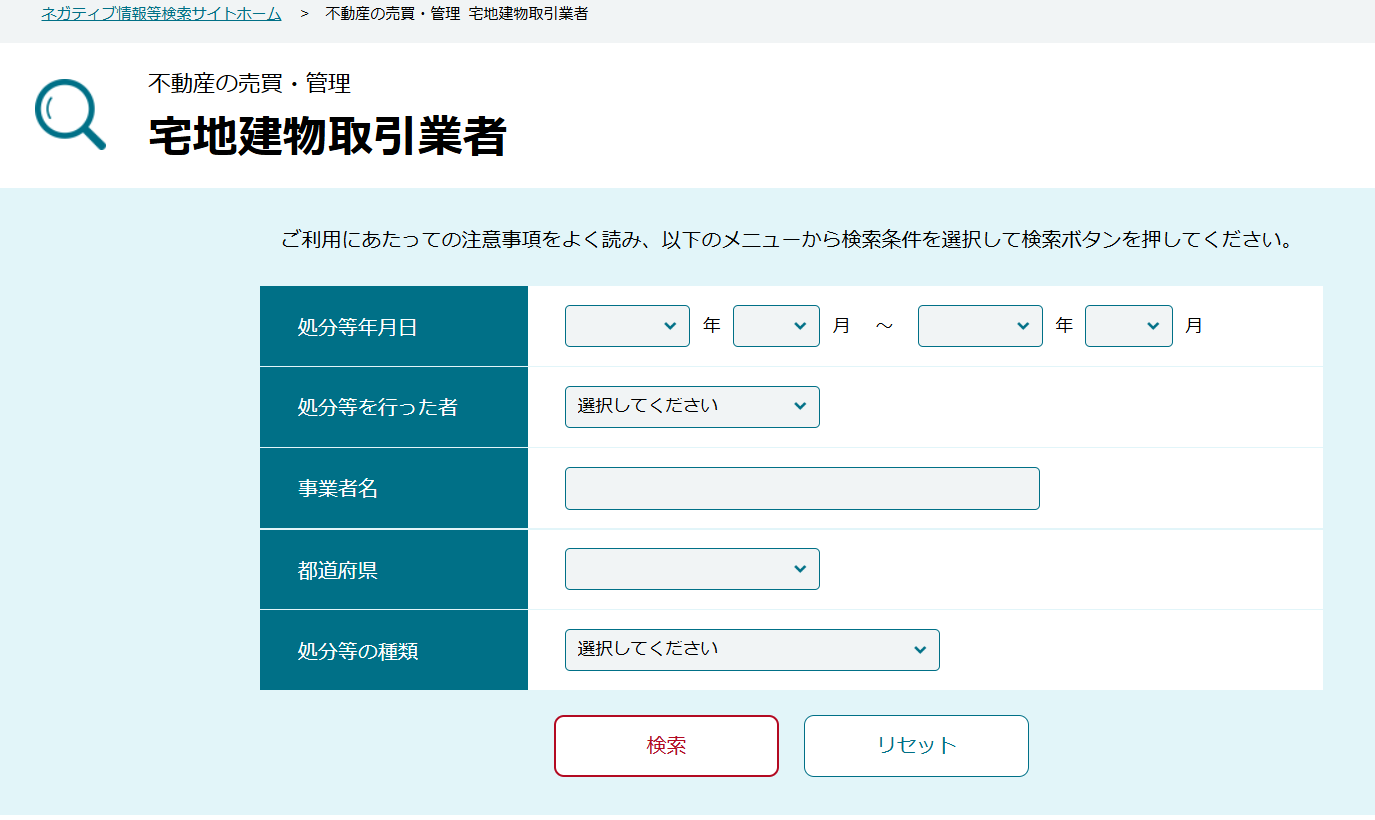1375x820 pixels.
Task: Click the 不動産の売買・管理 subtitle above heading
Action: click(x=249, y=83)
